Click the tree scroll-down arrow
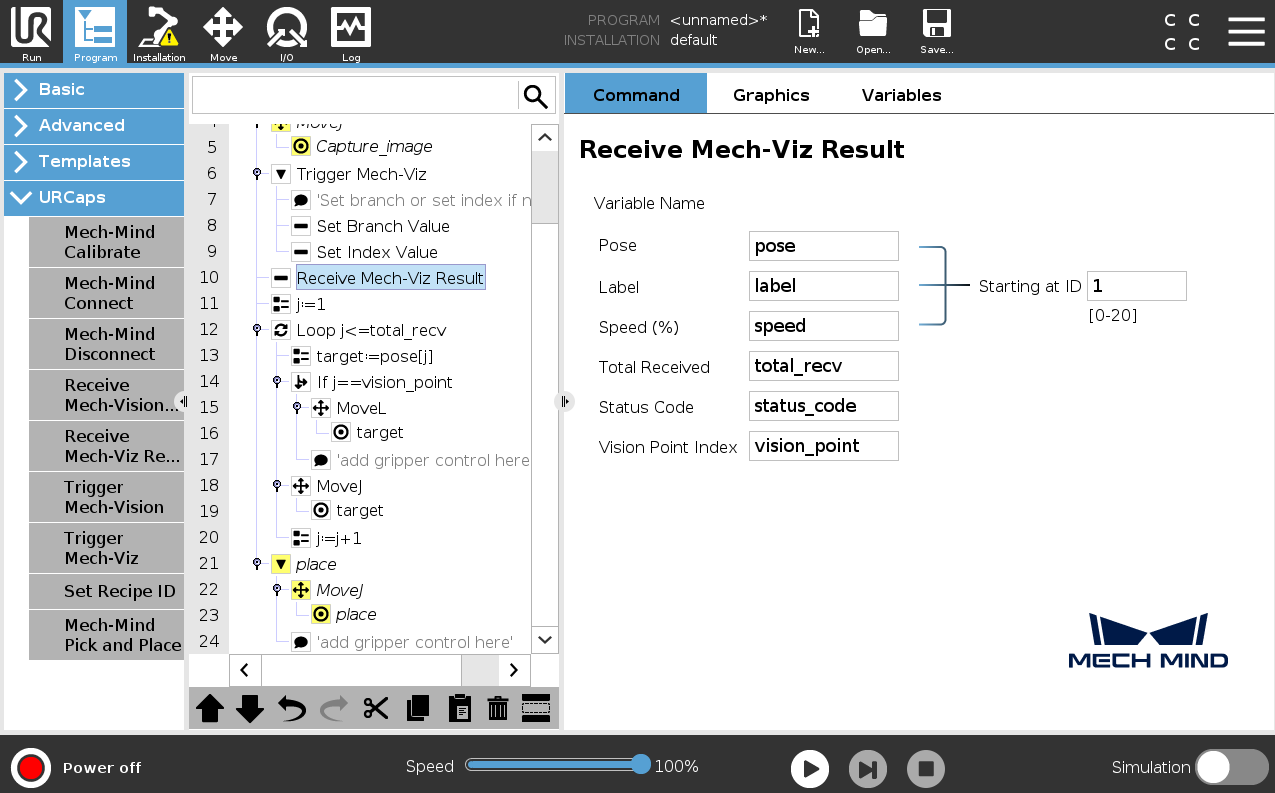The height and width of the screenshot is (793, 1275). (x=545, y=640)
